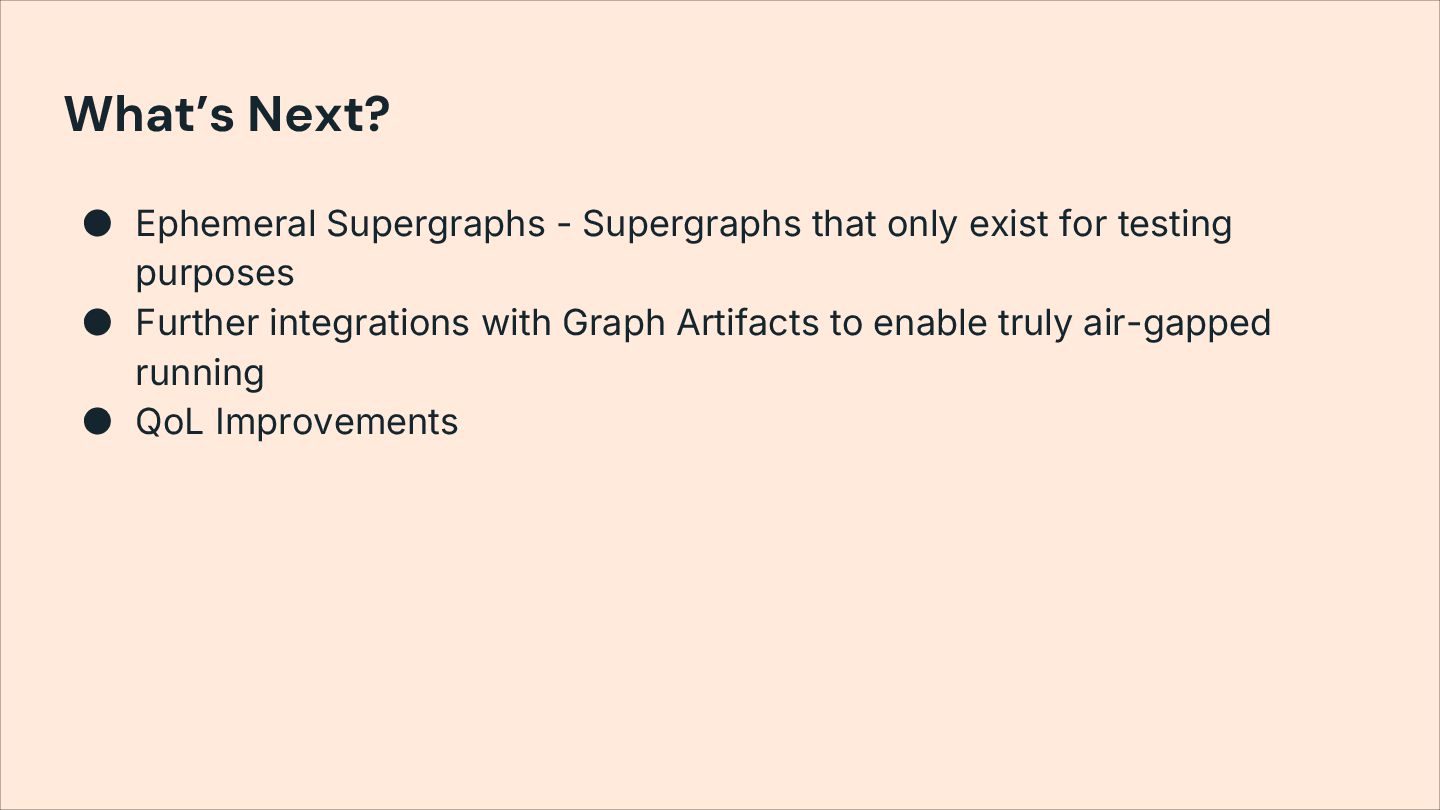Viewport: 1440px width, 810px height.
Task: Click the bullet dot before "Further integrations"
Action: coord(97,323)
